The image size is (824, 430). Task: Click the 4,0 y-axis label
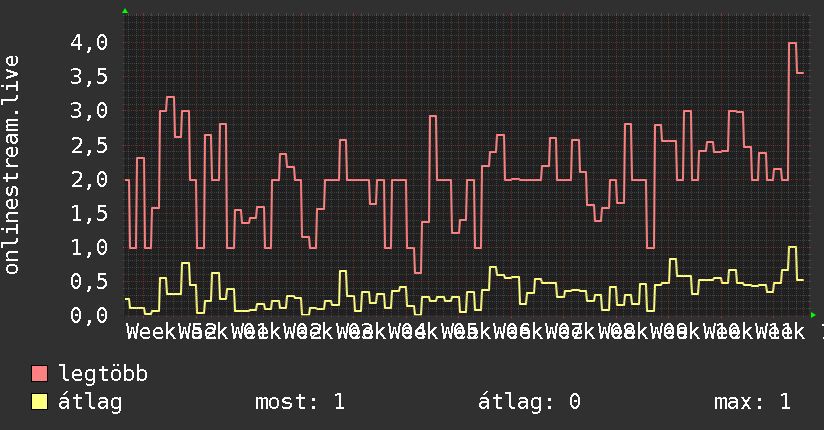[89, 43]
